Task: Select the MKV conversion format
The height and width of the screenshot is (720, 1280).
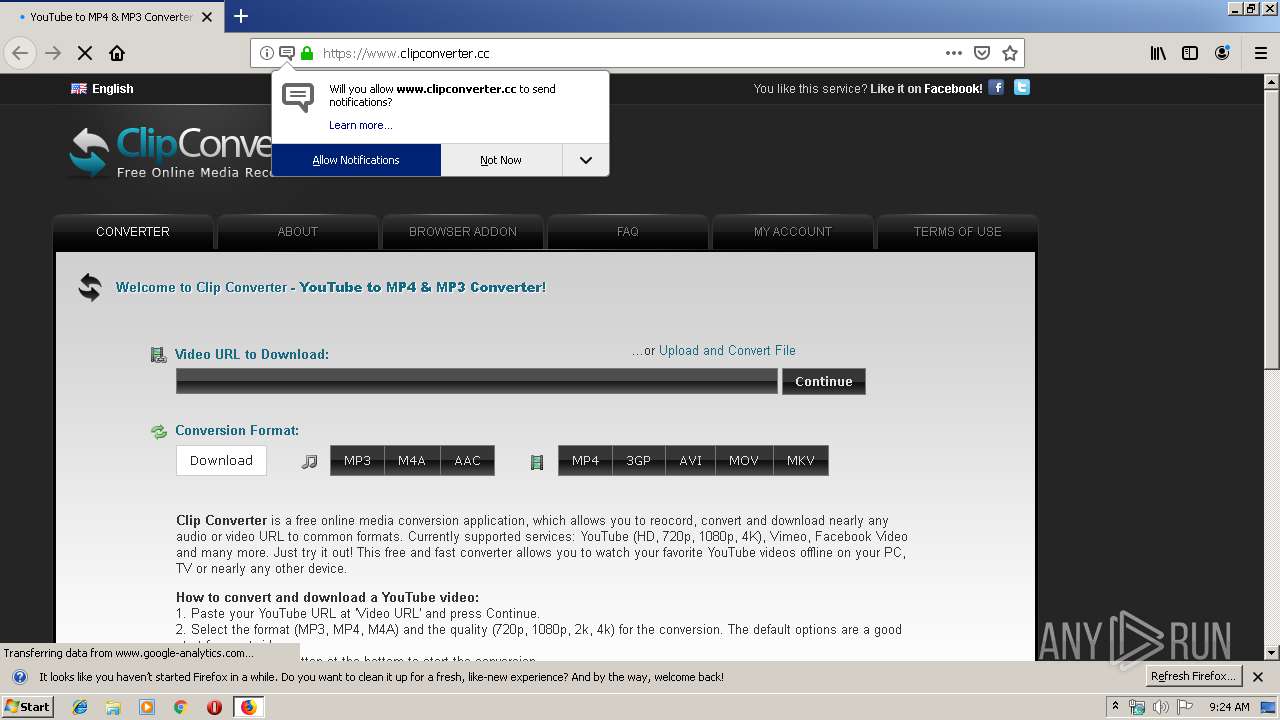Action: 801,460
